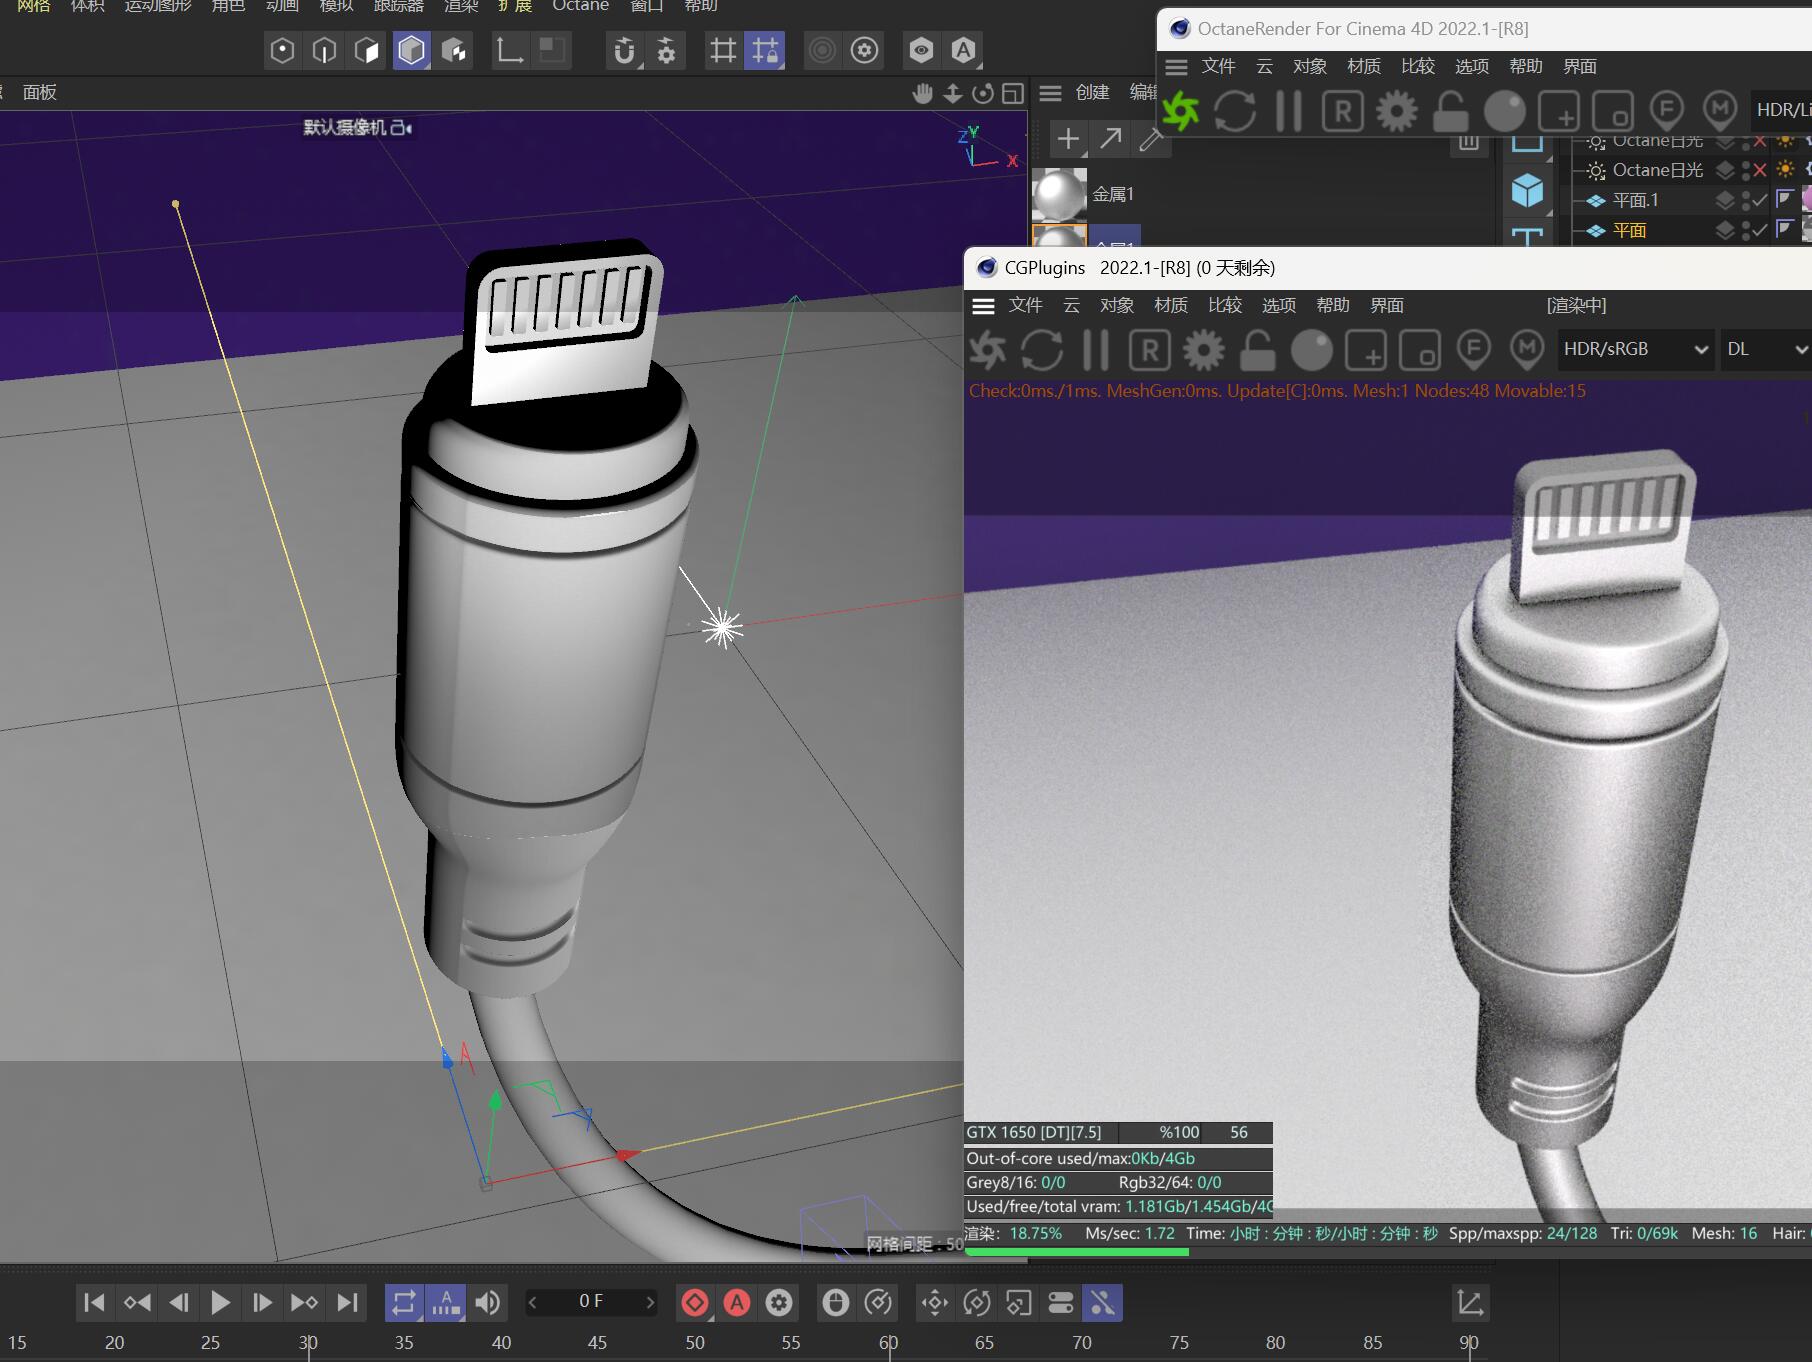1812x1362 pixels.
Task: Open HDR dropdown in OctaneRender window
Action: point(1781,110)
